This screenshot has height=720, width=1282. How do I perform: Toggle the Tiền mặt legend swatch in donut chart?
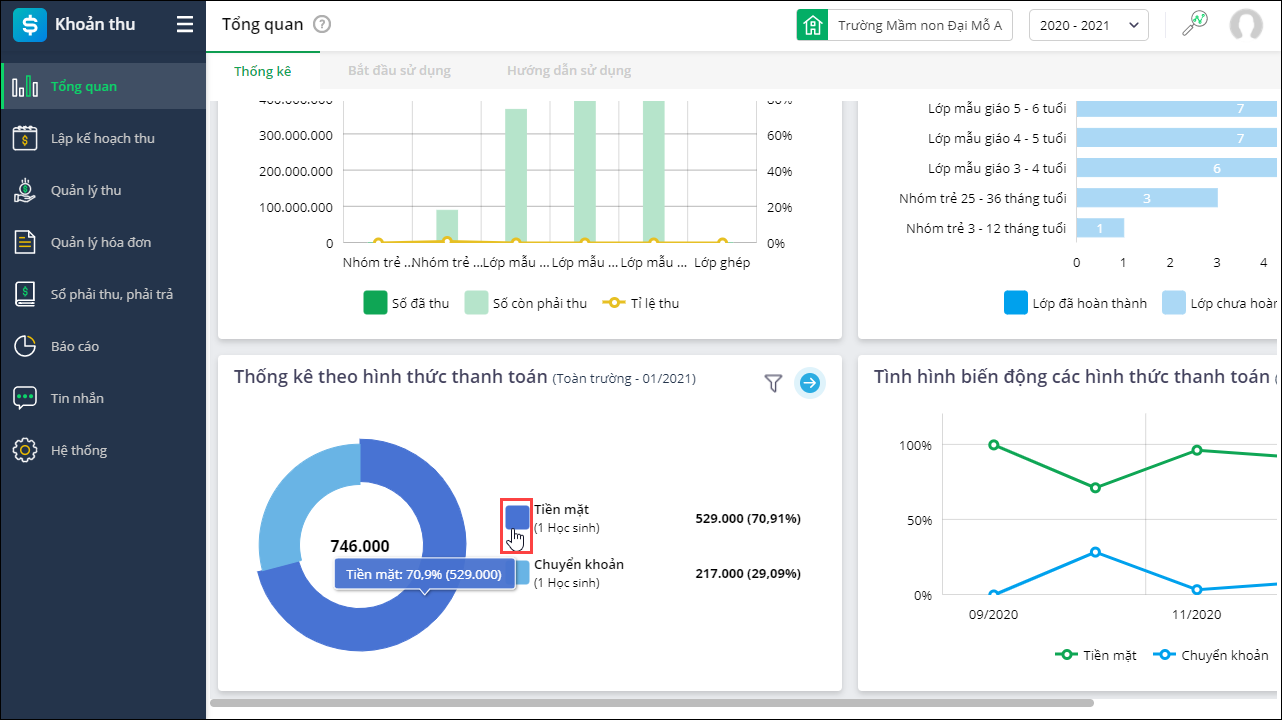pyautogui.click(x=517, y=516)
